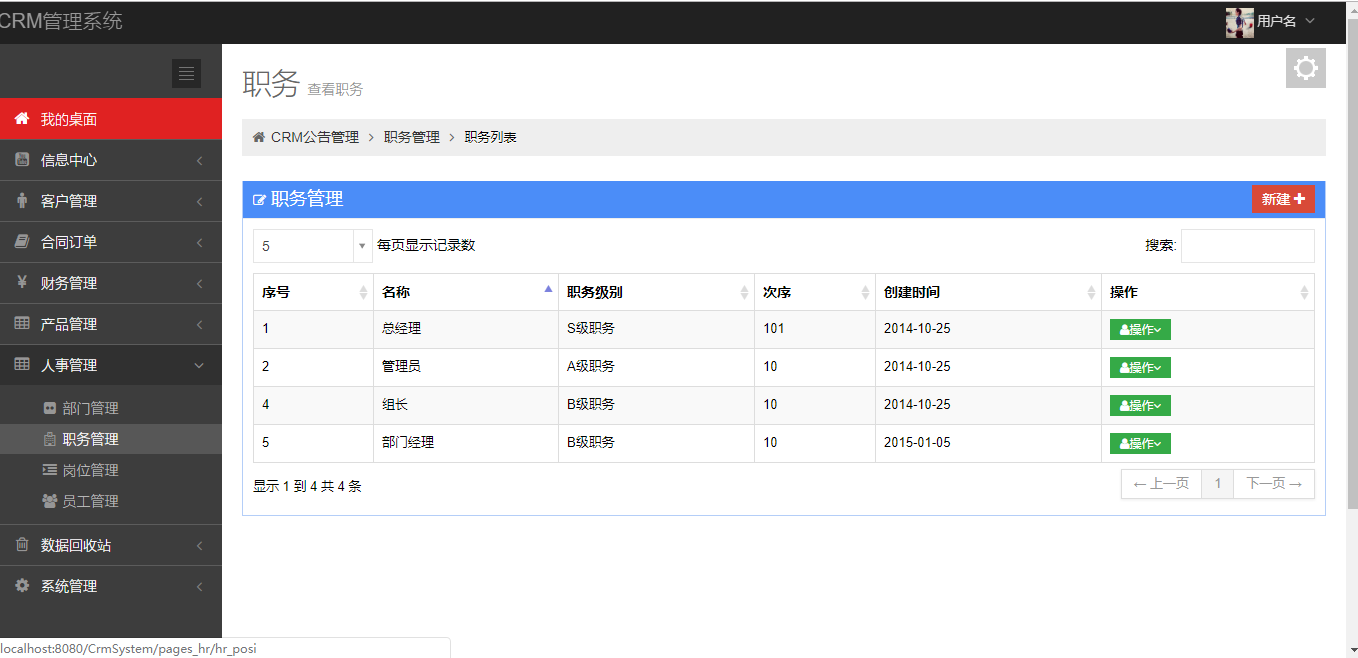Collapse the 人事管理 menu chevron
This screenshot has width=1358, height=658.
point(199,366)
